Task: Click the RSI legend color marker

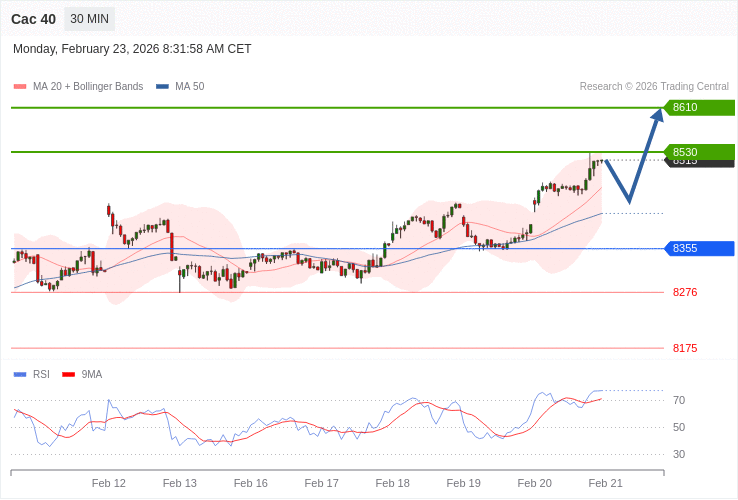Action: [x=20, y=375]
